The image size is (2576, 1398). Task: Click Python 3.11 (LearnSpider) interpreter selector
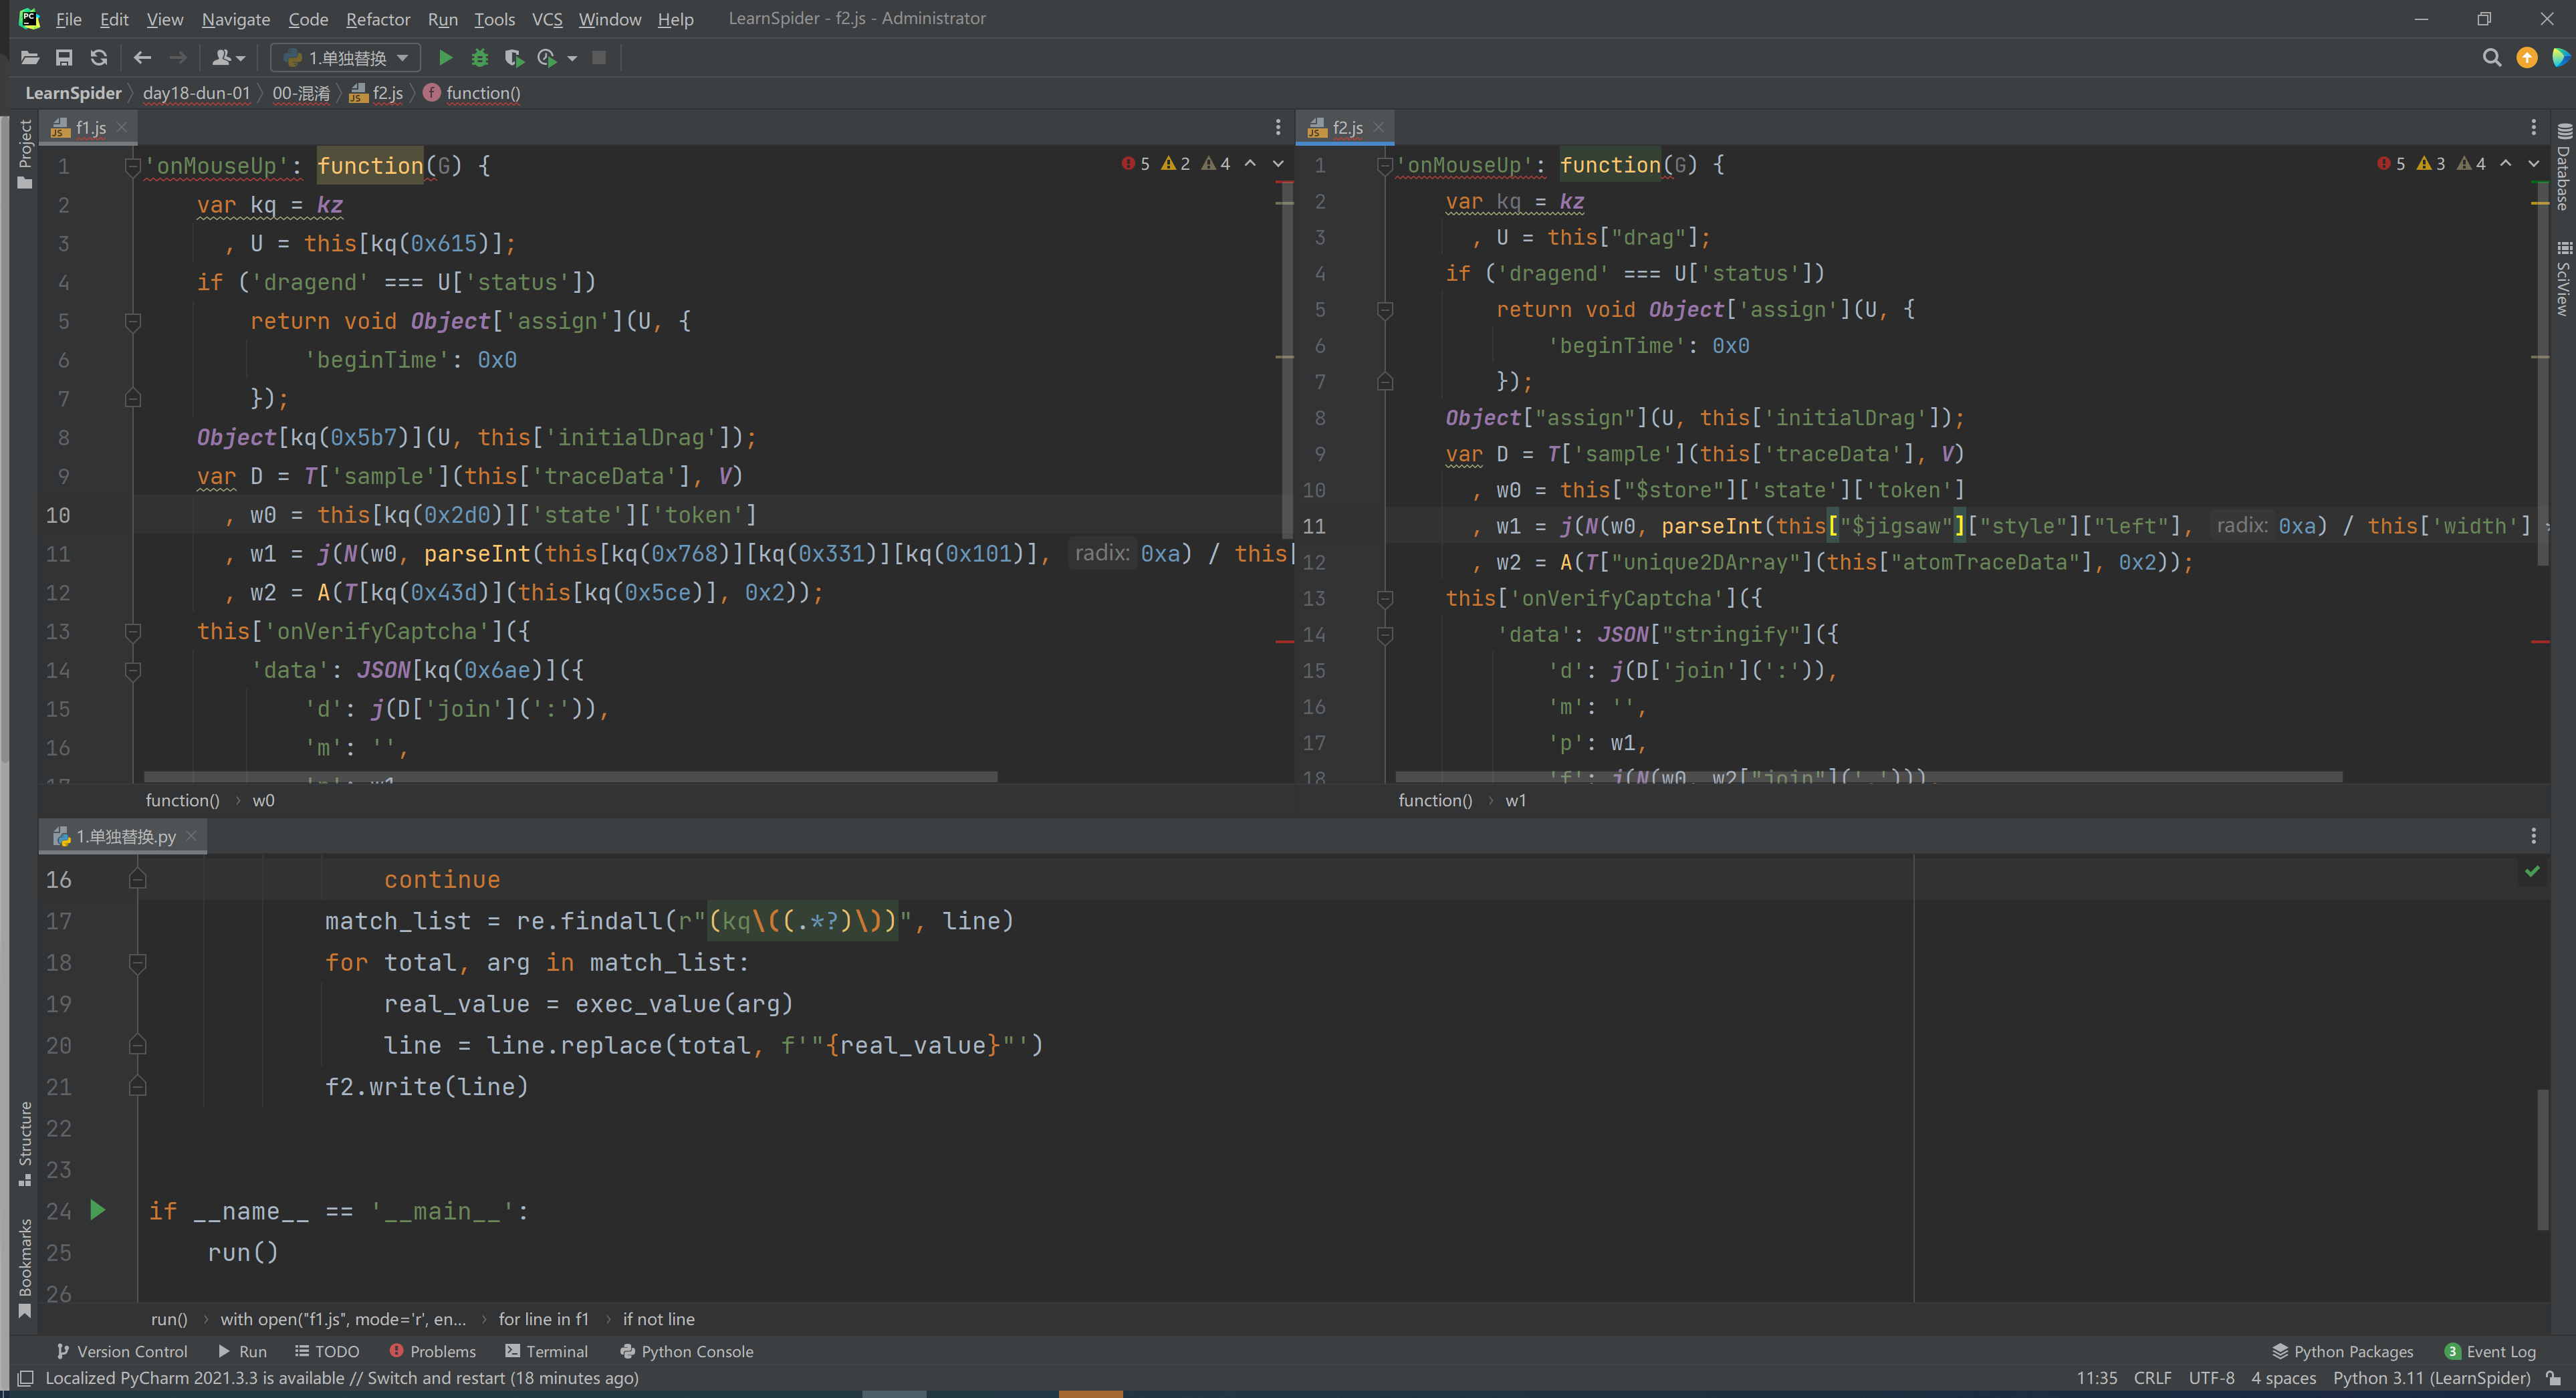click(2431, 1378)
